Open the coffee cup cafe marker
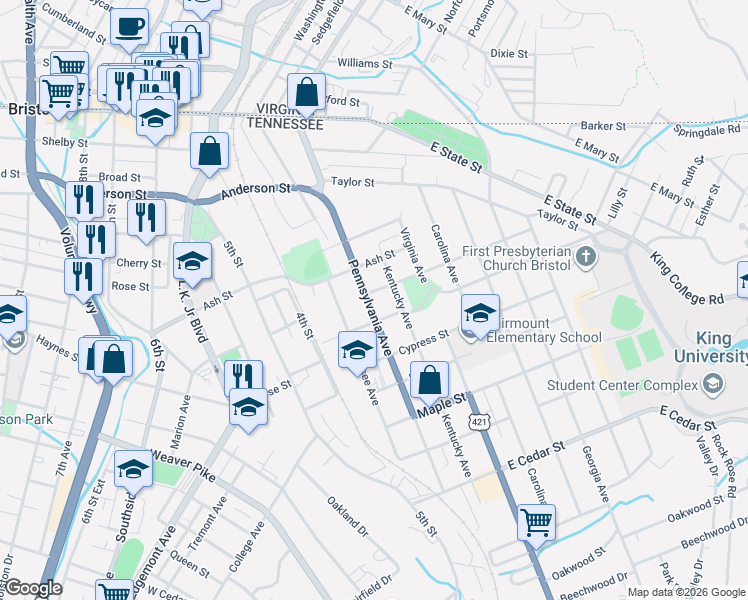This screenshot has height=600, width=748. pos(129,29)
